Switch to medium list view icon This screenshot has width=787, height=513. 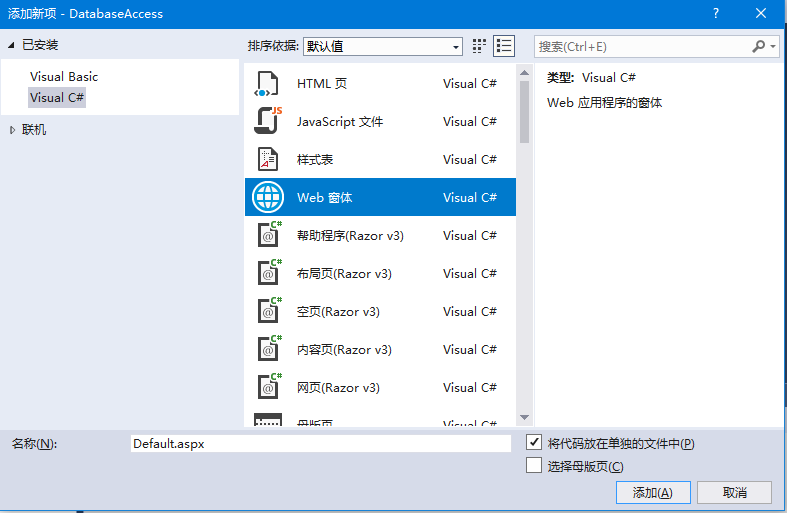click(504, 46)
